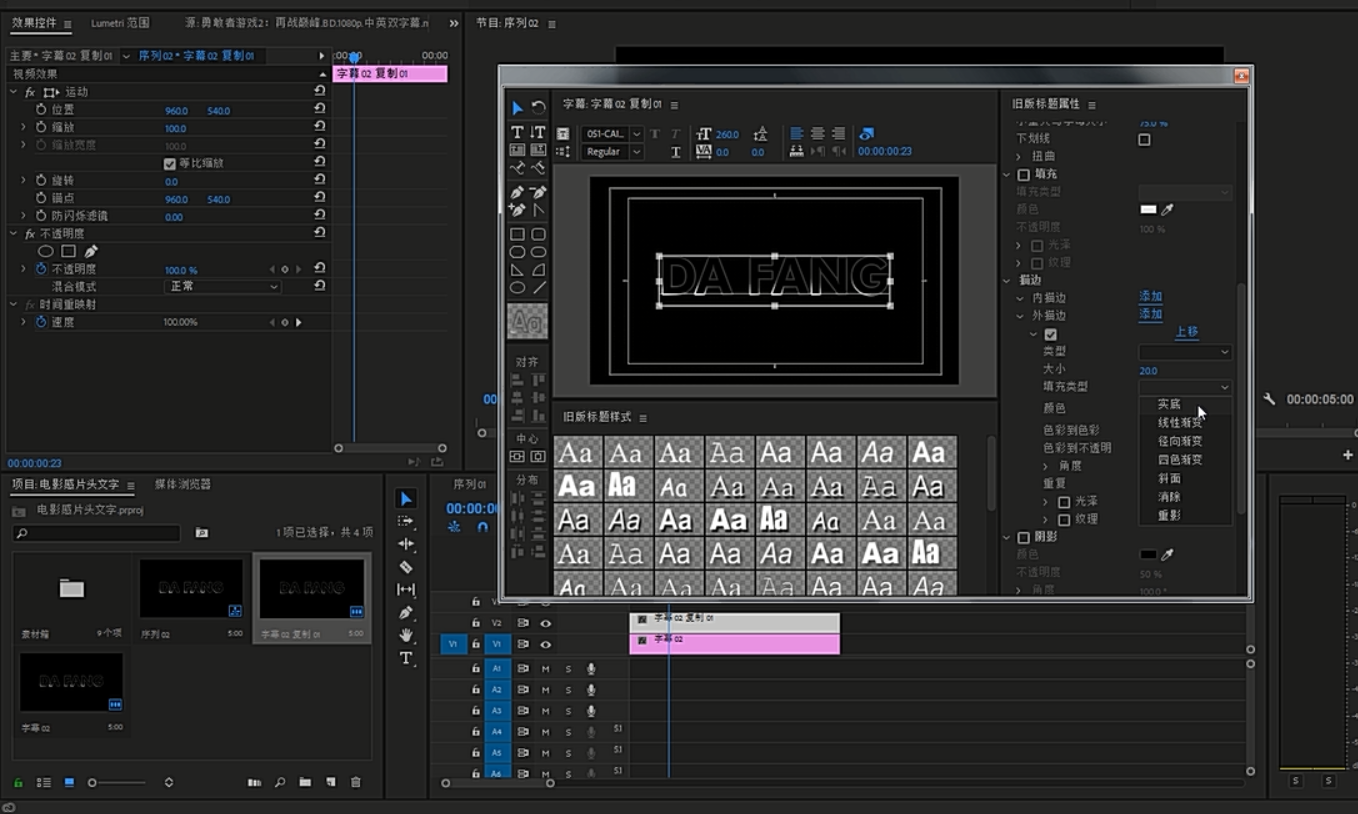Click the white 填充 fill color swatch

pos(1148,209)
